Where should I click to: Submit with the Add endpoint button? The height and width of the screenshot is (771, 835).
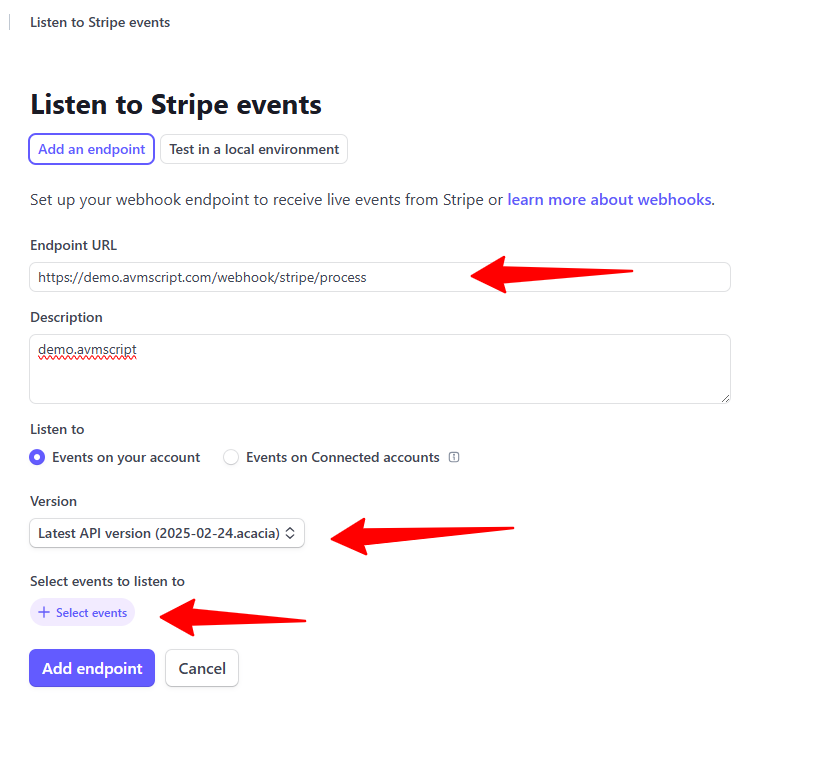tap(92, 668)
